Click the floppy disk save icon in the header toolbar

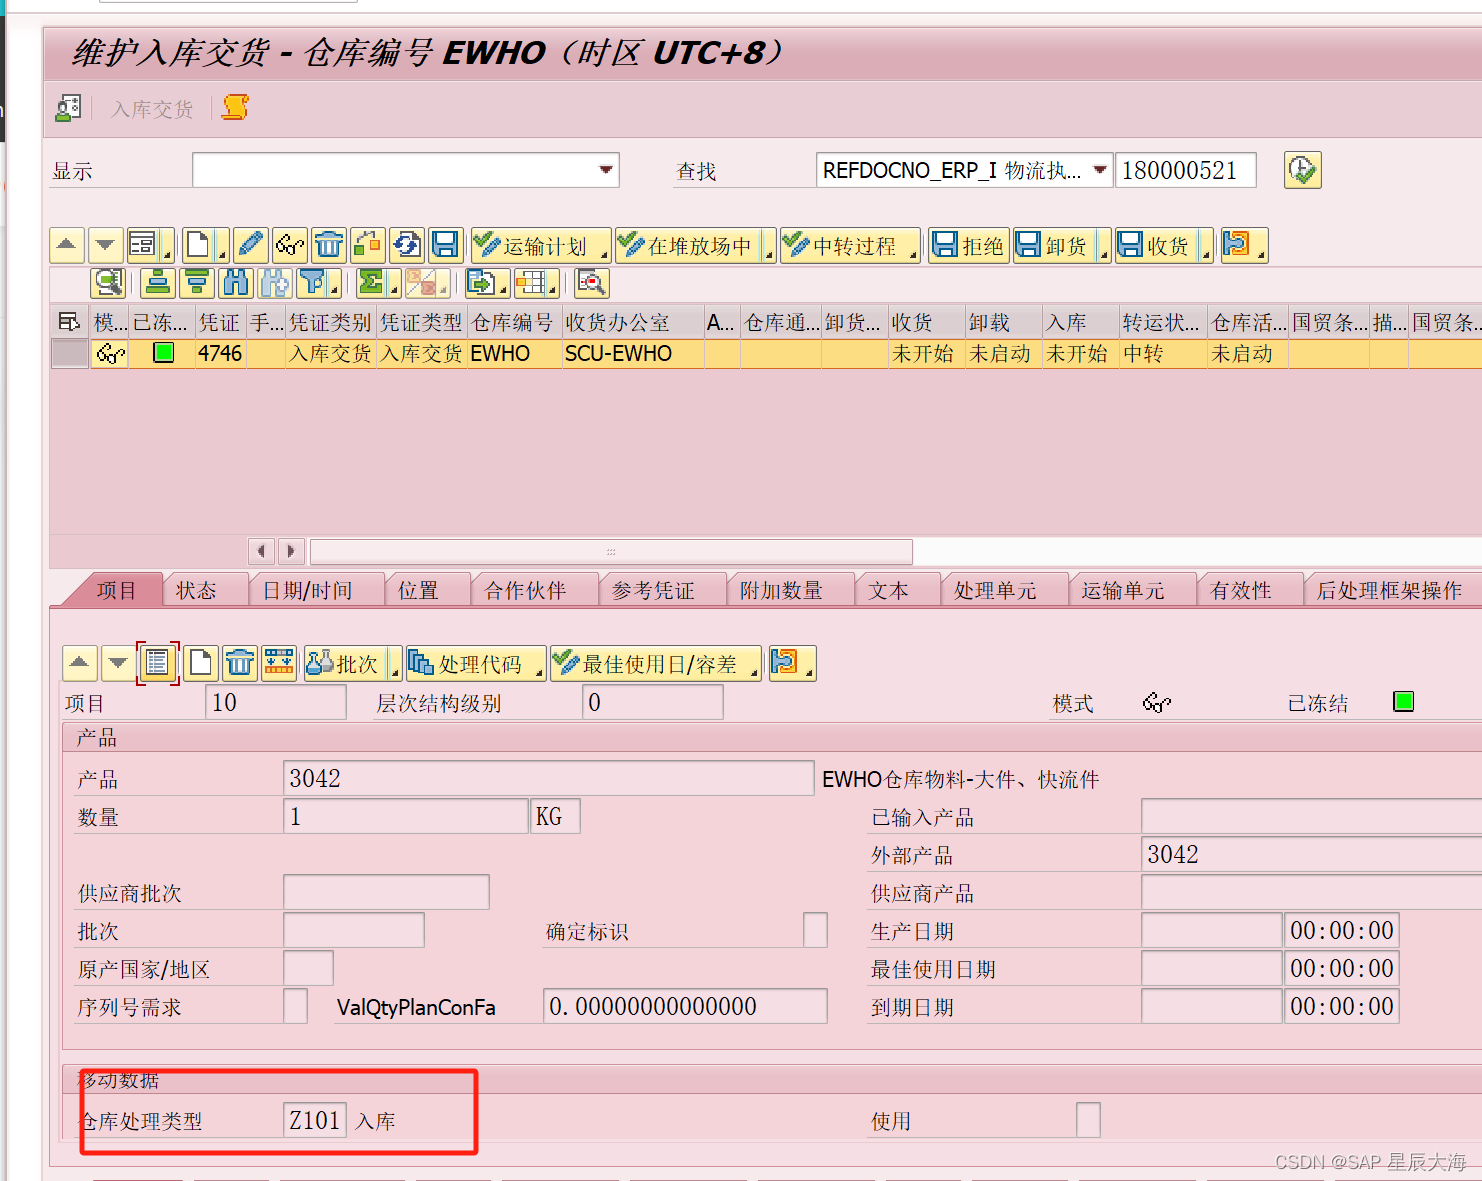(x=445, y=245)
